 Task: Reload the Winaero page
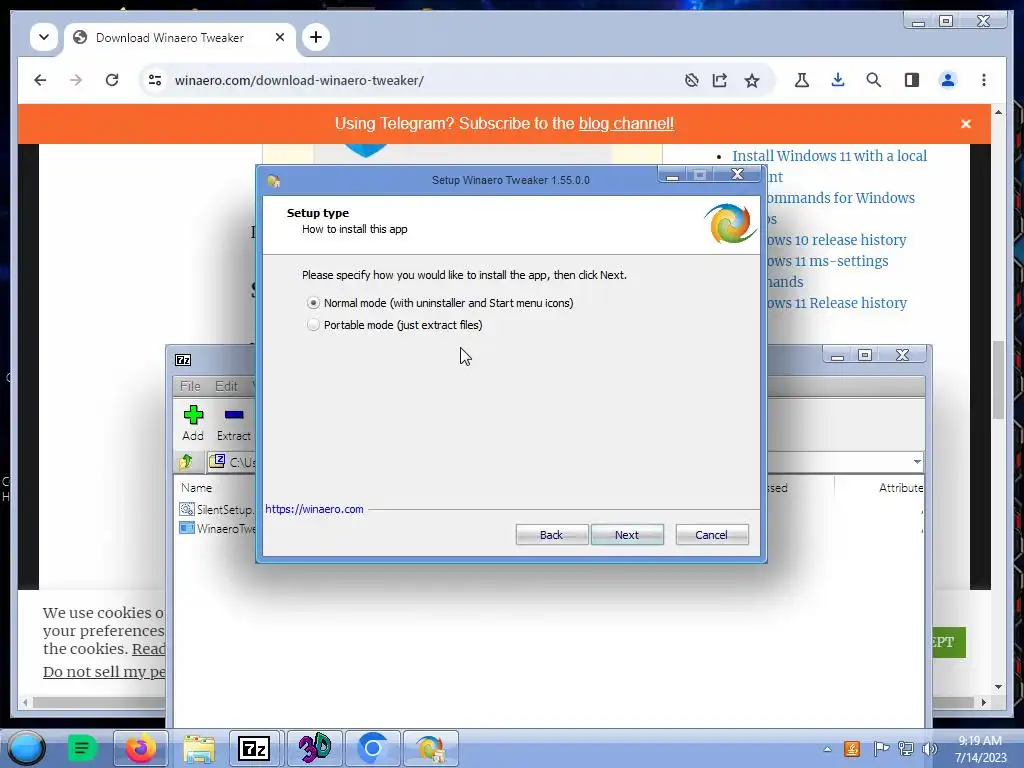click(x=112, y=80)
